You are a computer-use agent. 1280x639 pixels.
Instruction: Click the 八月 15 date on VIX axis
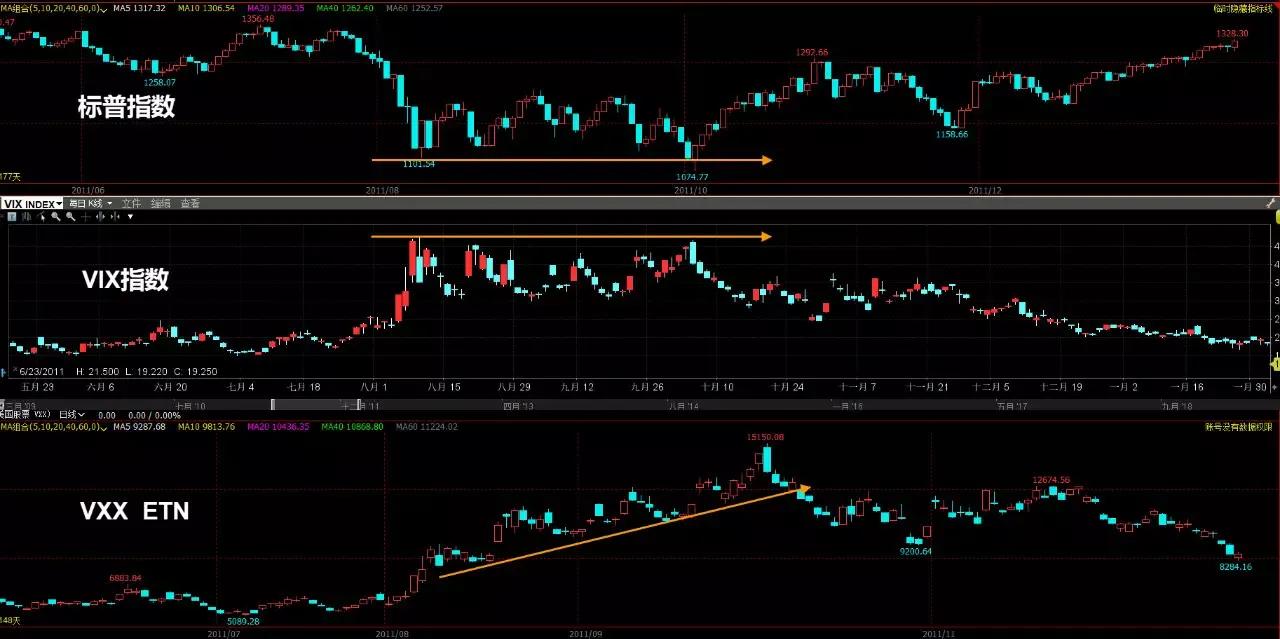[444, 386]
